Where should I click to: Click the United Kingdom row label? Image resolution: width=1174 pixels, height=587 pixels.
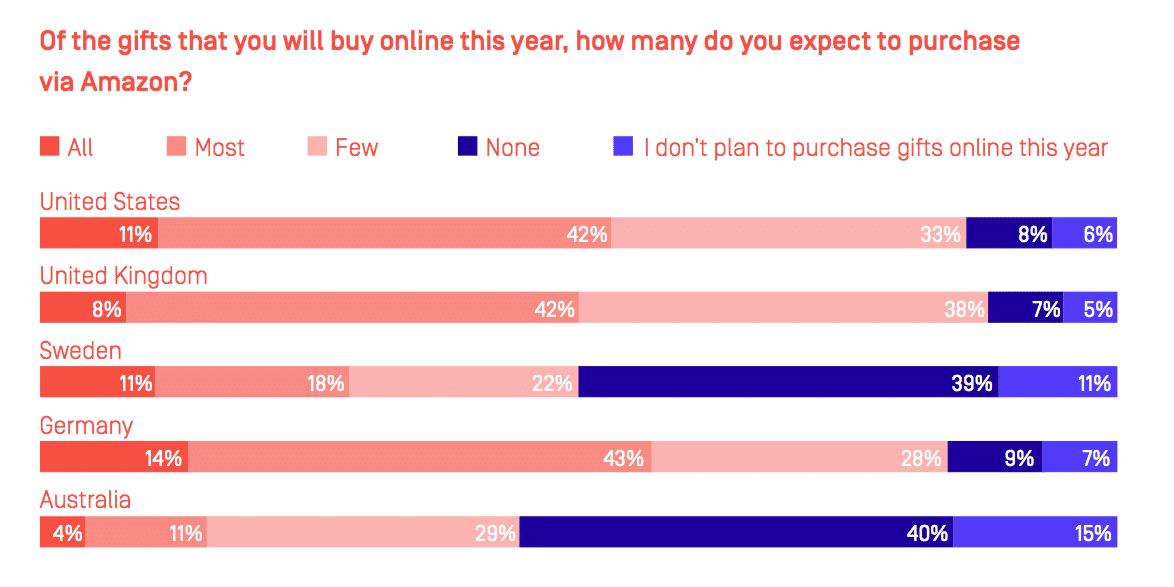click(123, 276)
